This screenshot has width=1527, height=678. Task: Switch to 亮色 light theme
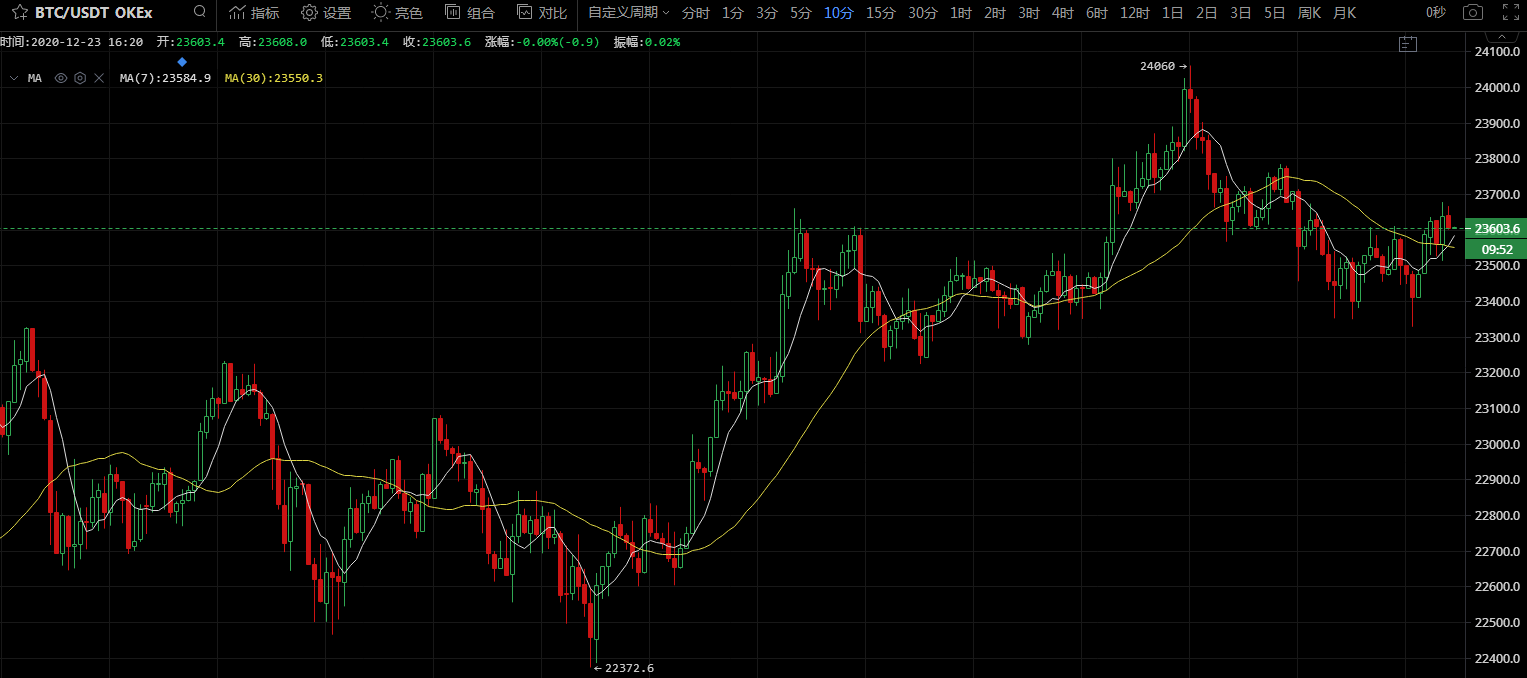(x=397, y=13)
